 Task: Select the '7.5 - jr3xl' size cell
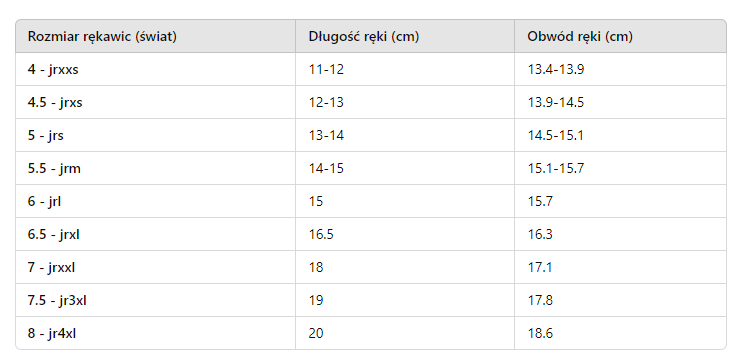(155, 300)
